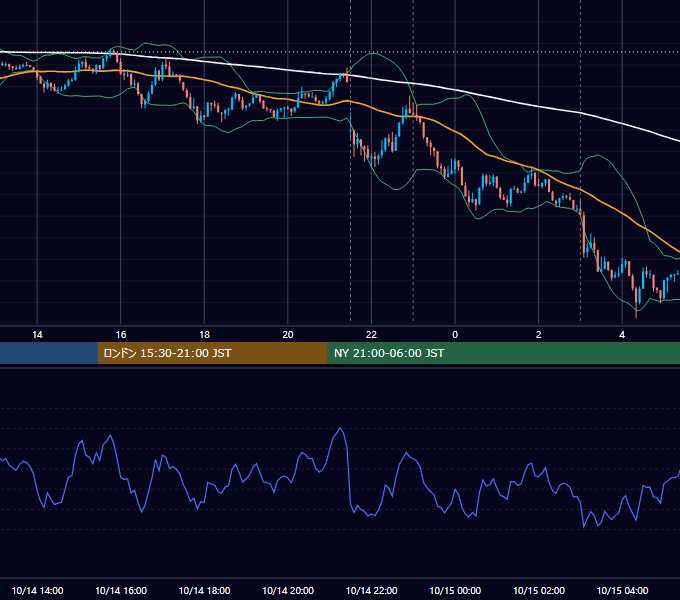The width and height of the screenshot is (680, 600).
Task: Click hour label 2 on price chart axis
Action: pyautogui.click(x=539, y=335)
